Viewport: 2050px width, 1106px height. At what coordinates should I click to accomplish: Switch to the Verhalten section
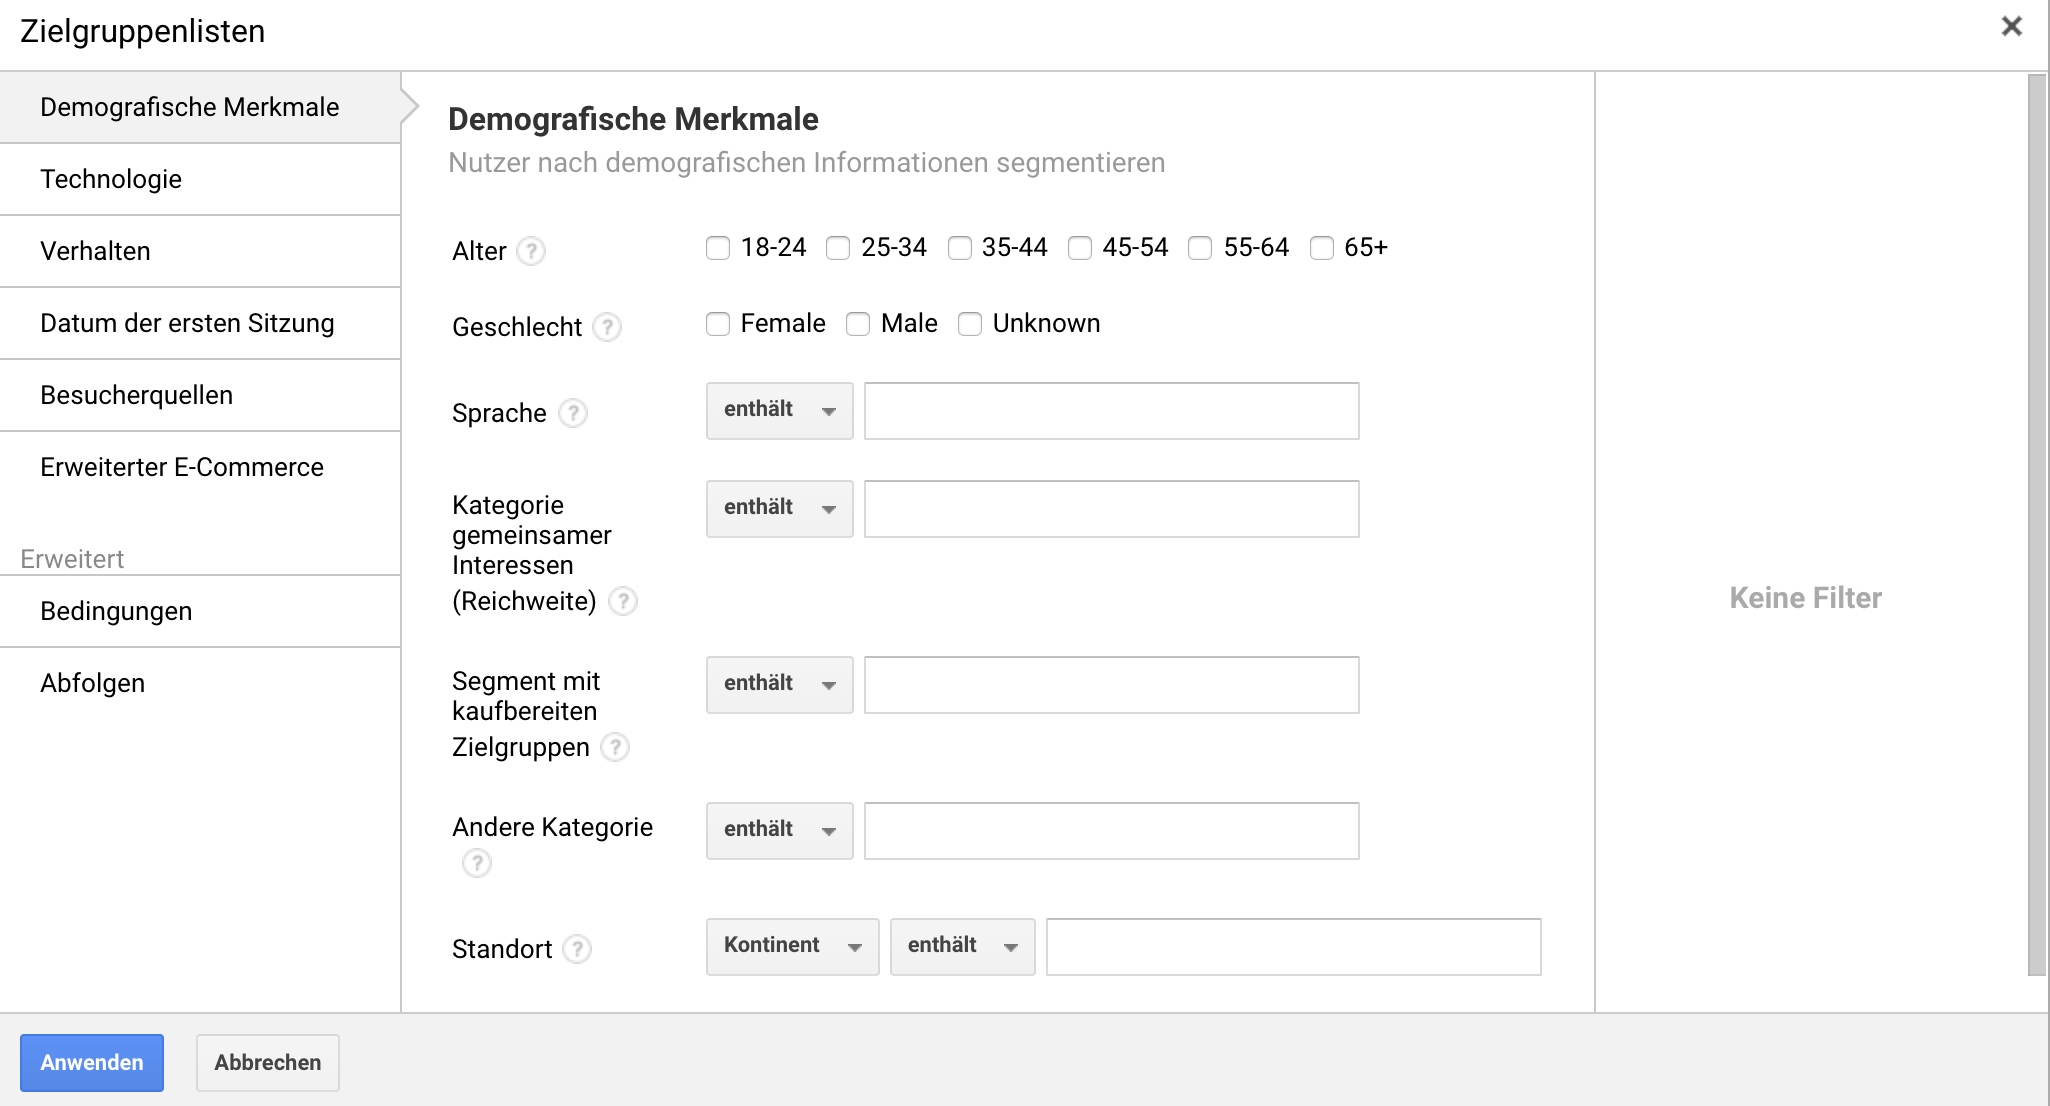[200, 251]
